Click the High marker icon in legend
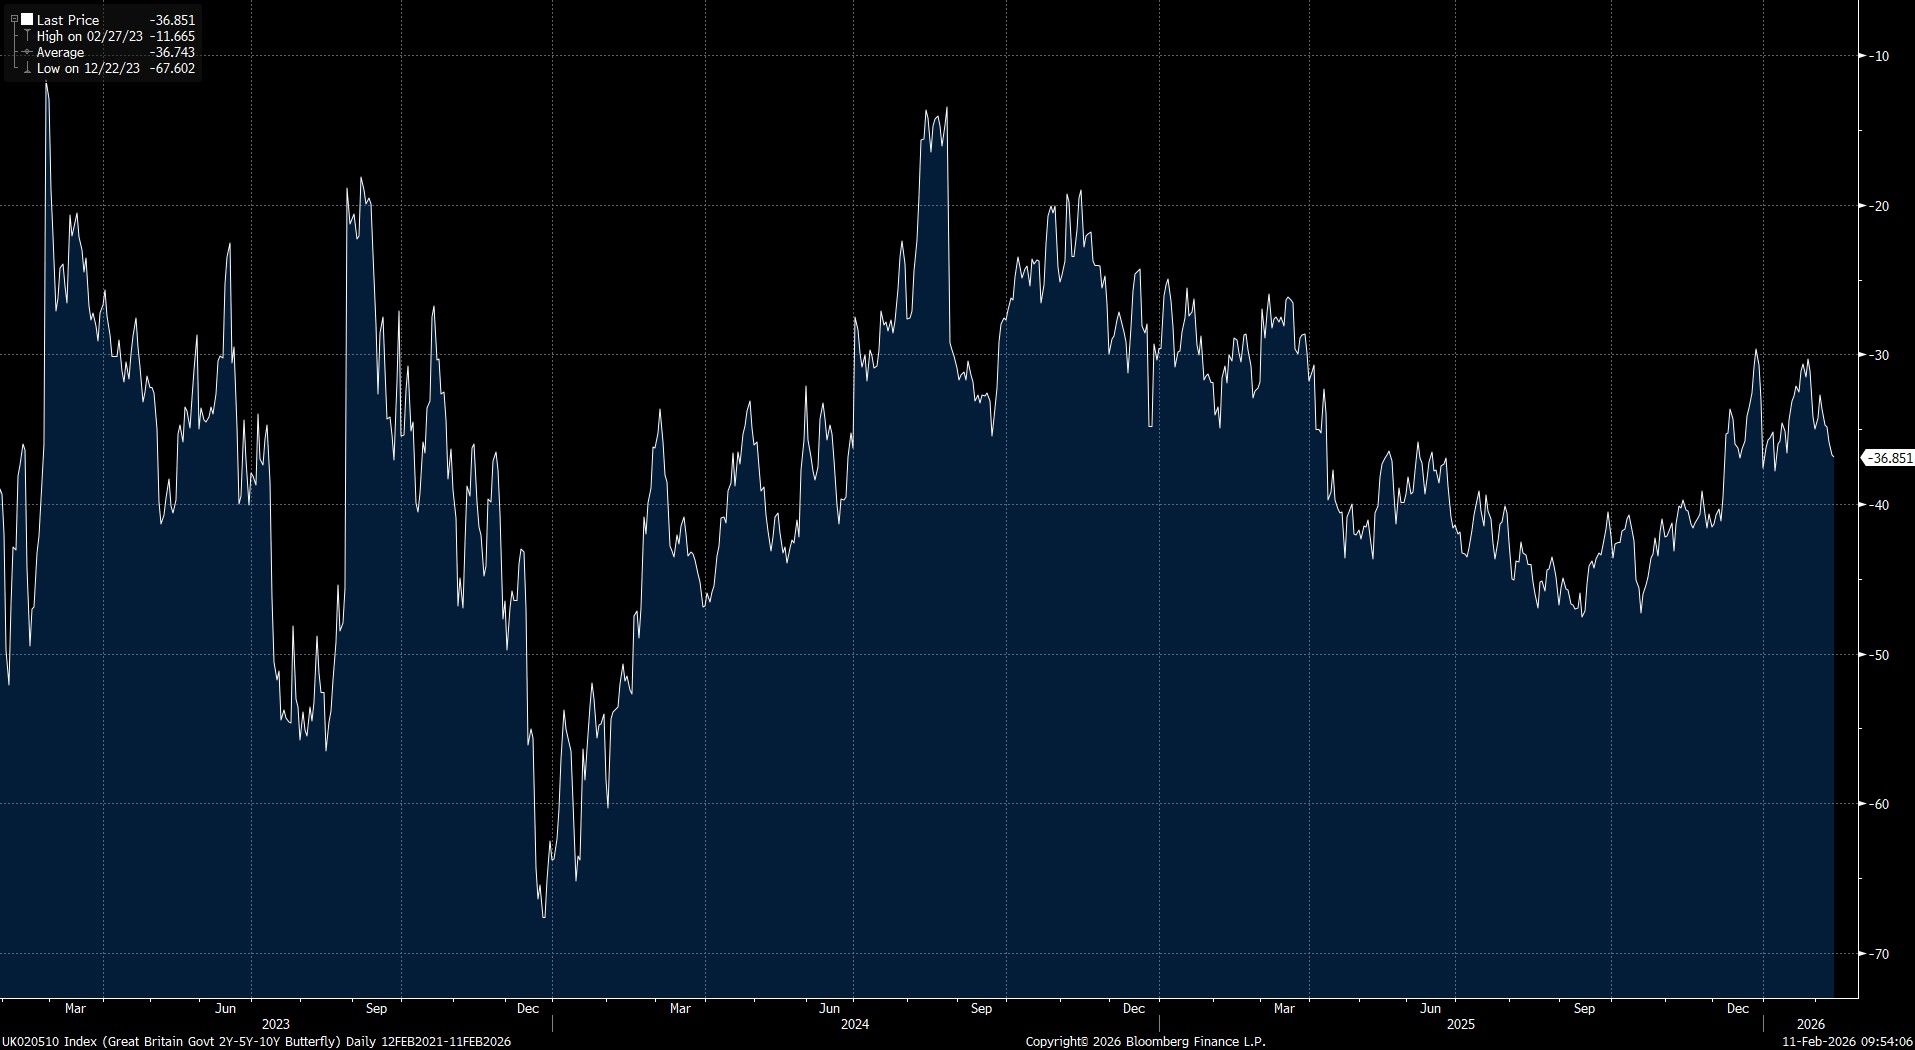Viewport: 1915px width, 1050px height. click(27, 36)
